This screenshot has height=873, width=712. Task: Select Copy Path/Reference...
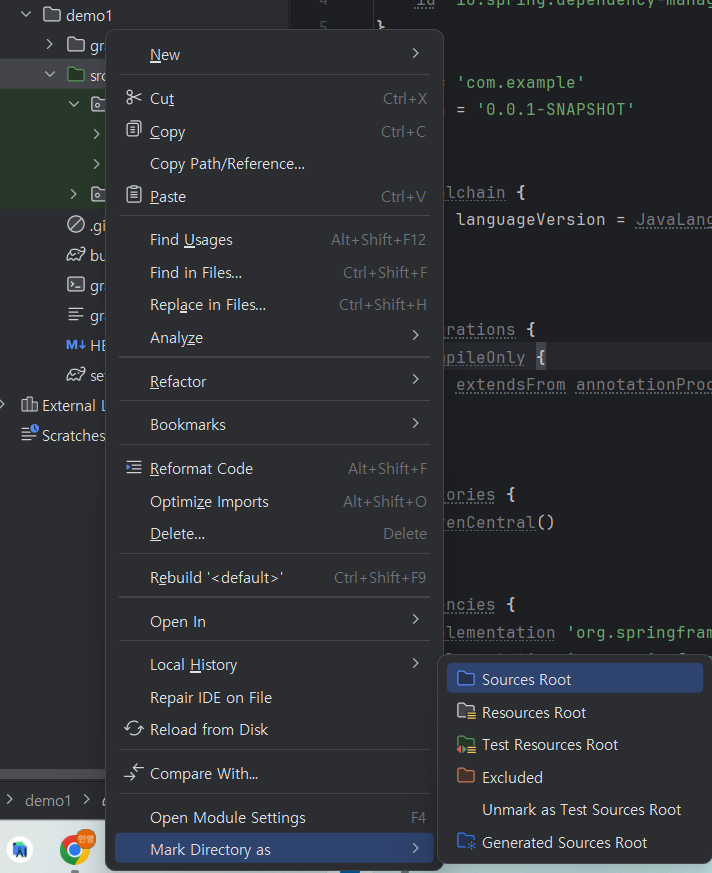(x=227, y=164)
